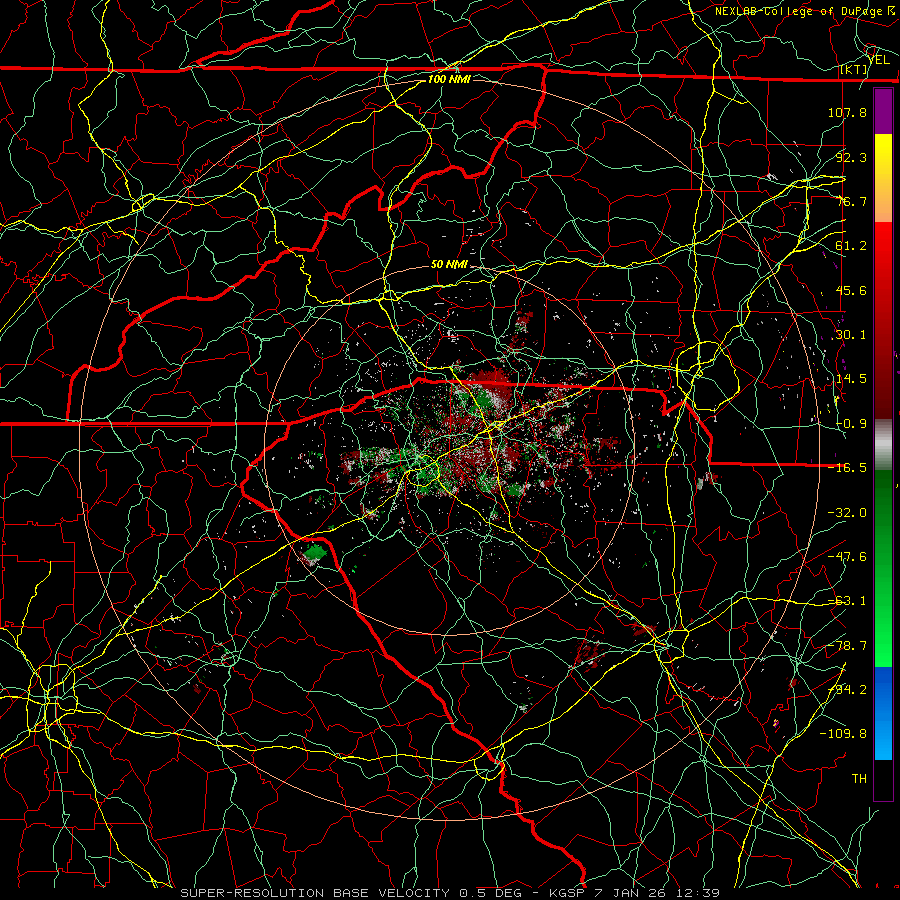The width and height of the screenshot is (900, 900).
Task: Click the TH legend label
Action: (x=859, y=779)
